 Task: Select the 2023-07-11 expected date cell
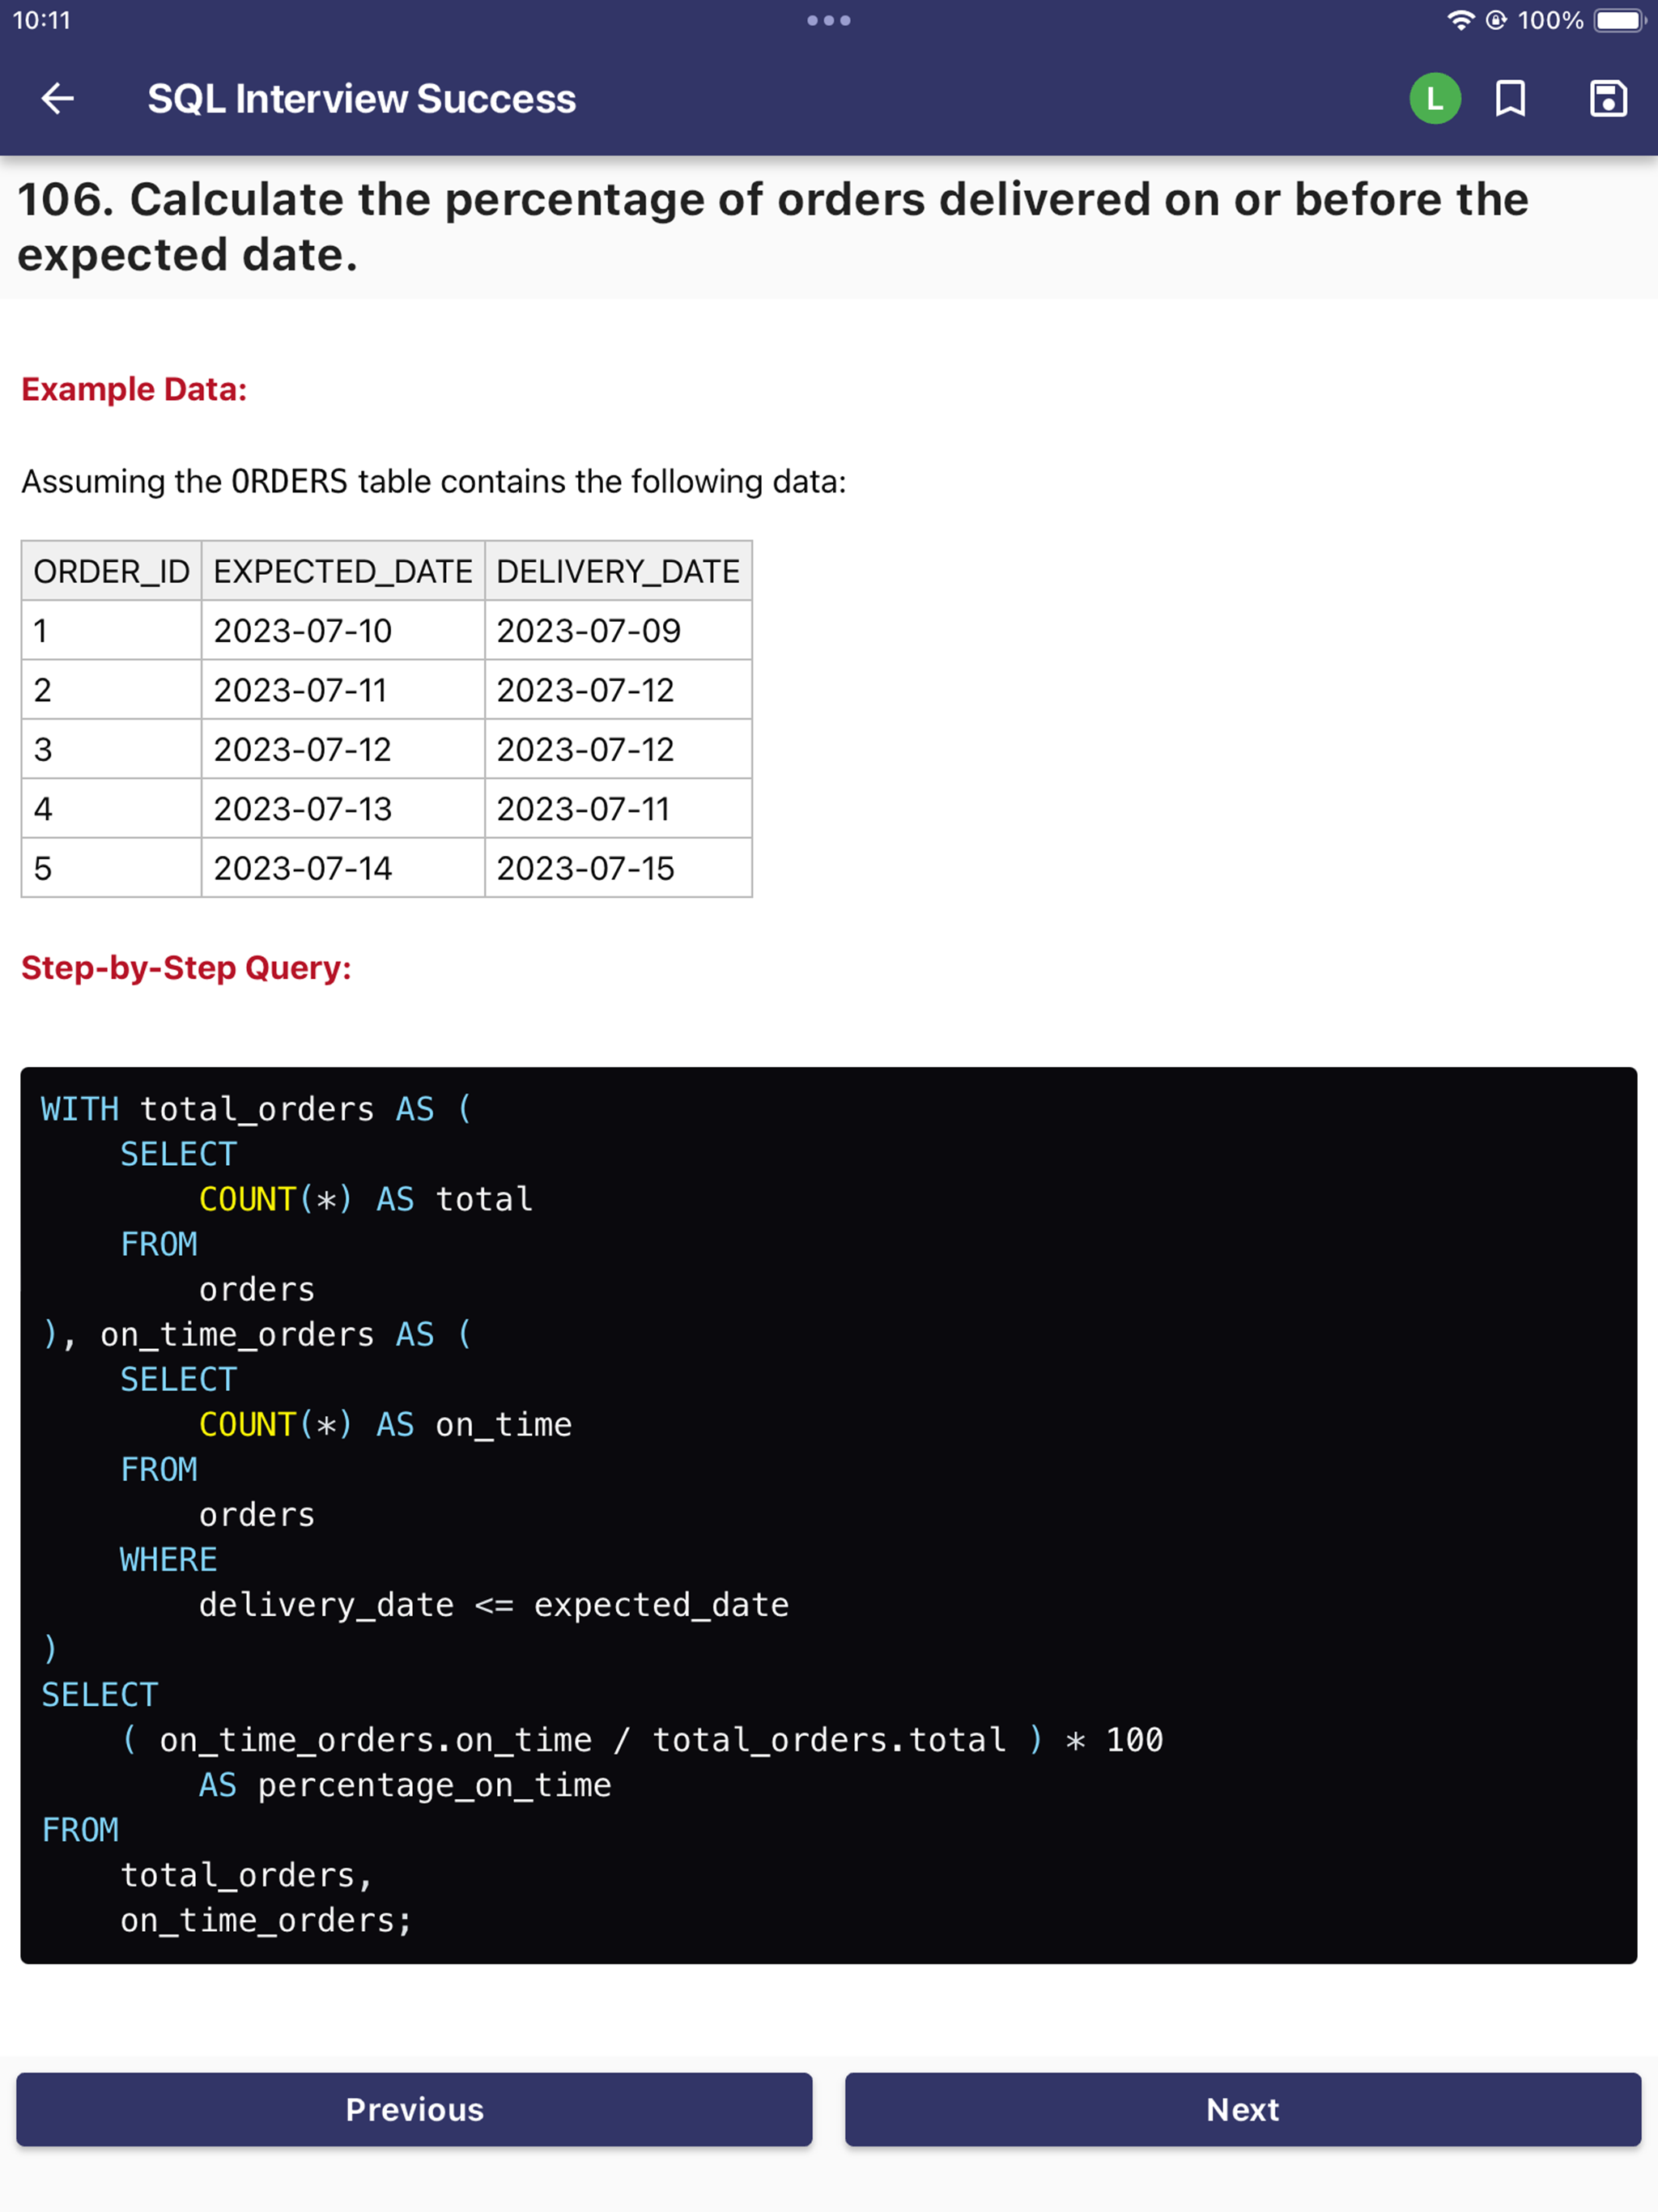point(343,690)
